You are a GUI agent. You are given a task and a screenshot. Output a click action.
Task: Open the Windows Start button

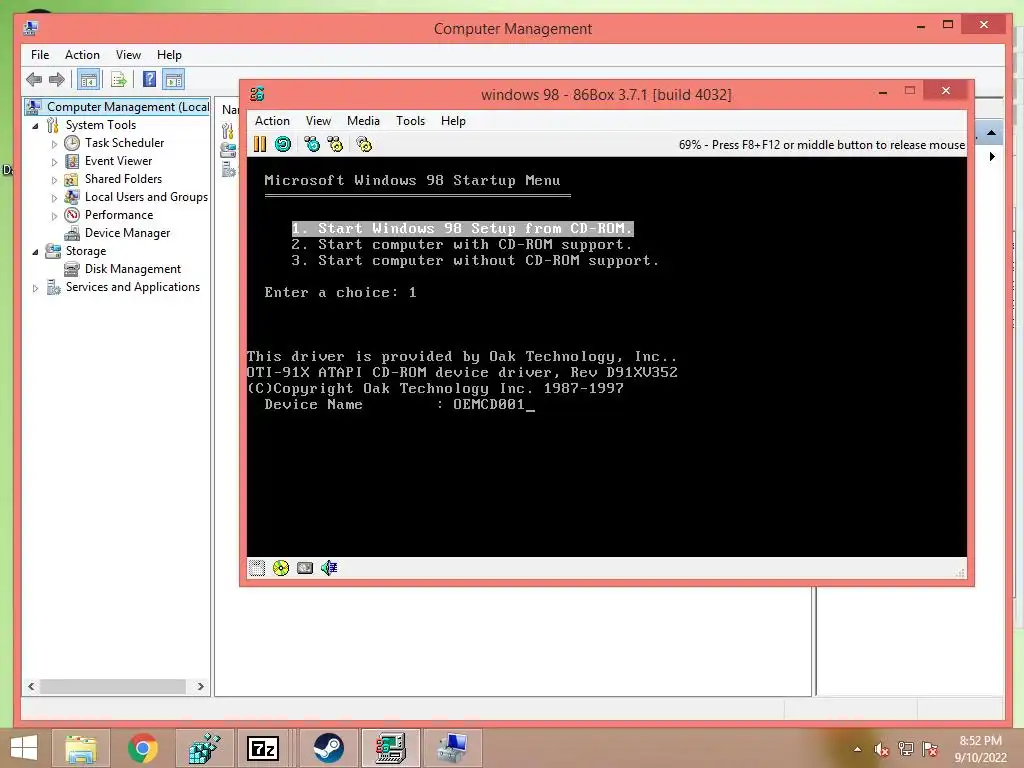[x=24, y=748]
